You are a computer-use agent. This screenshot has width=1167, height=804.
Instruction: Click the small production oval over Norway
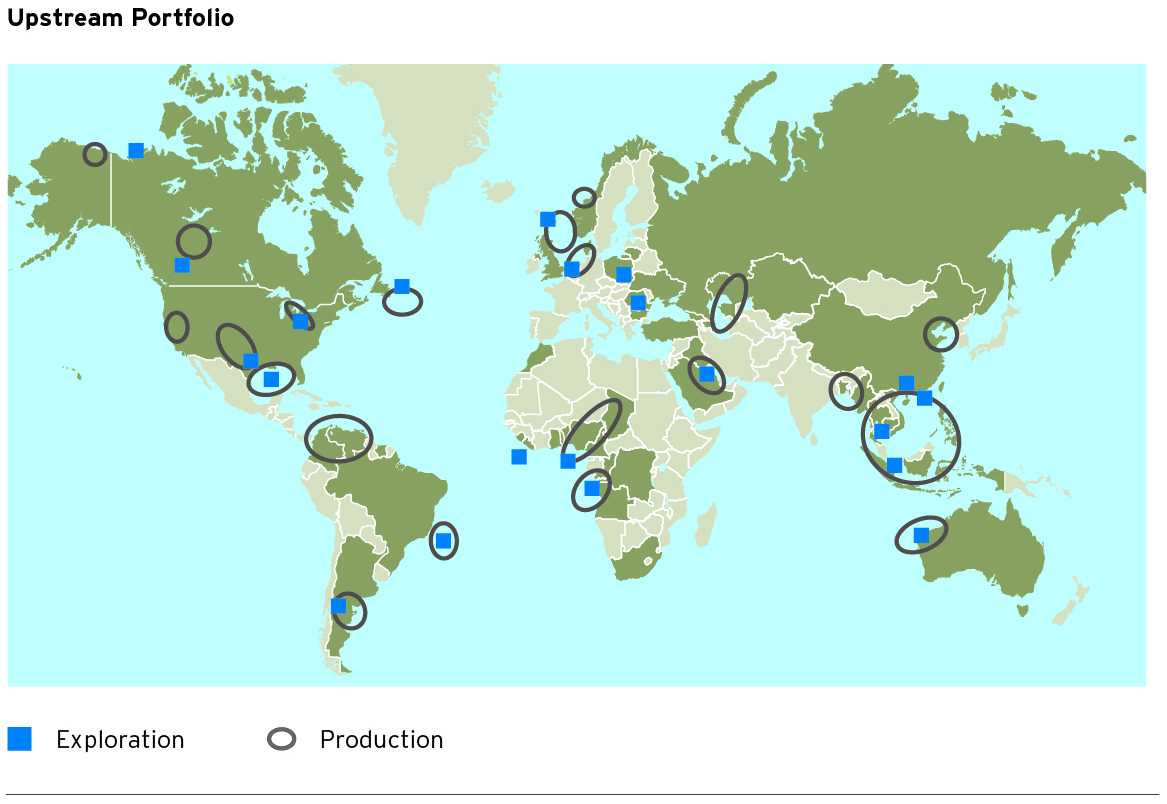[584, 198]
